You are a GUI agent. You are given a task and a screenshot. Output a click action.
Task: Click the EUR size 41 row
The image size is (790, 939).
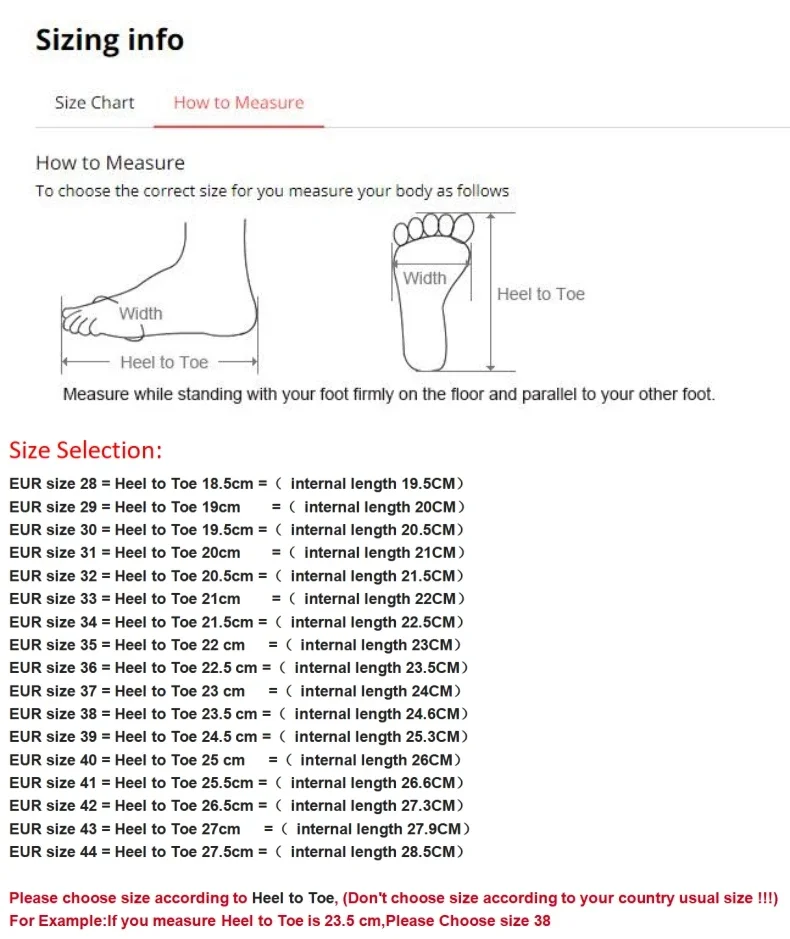tap(237, 783)
